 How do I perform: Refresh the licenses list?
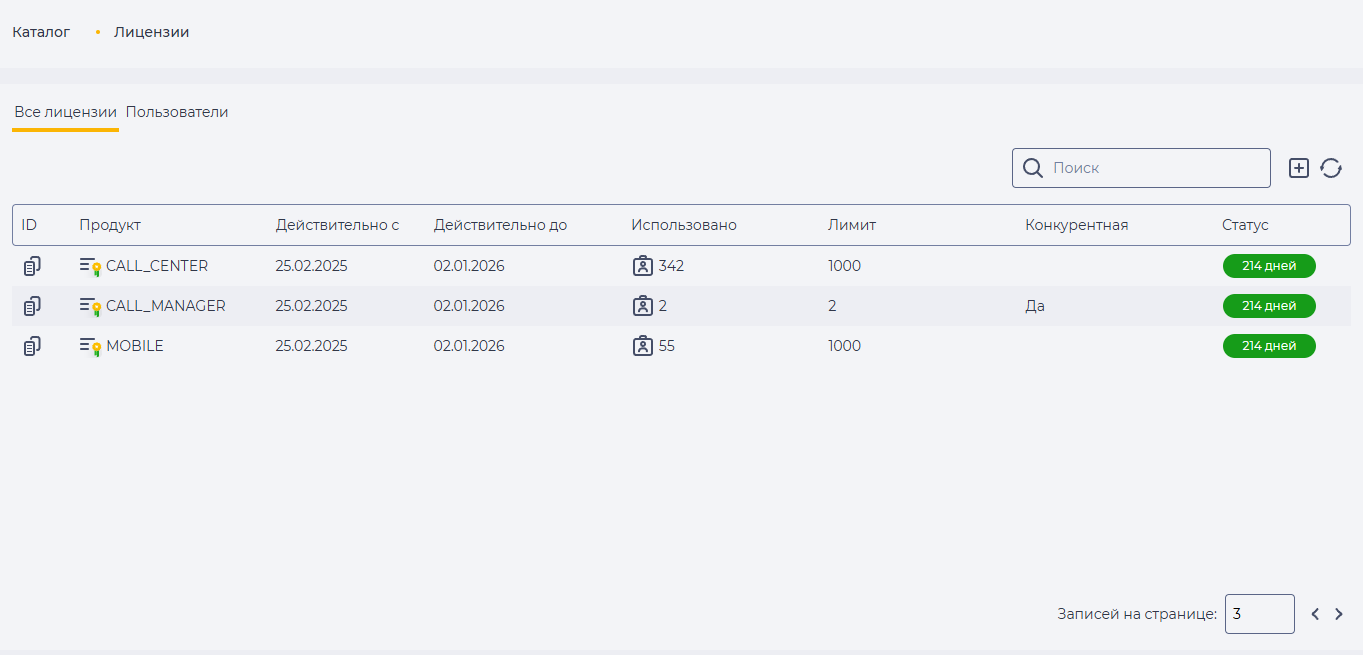1331,168
